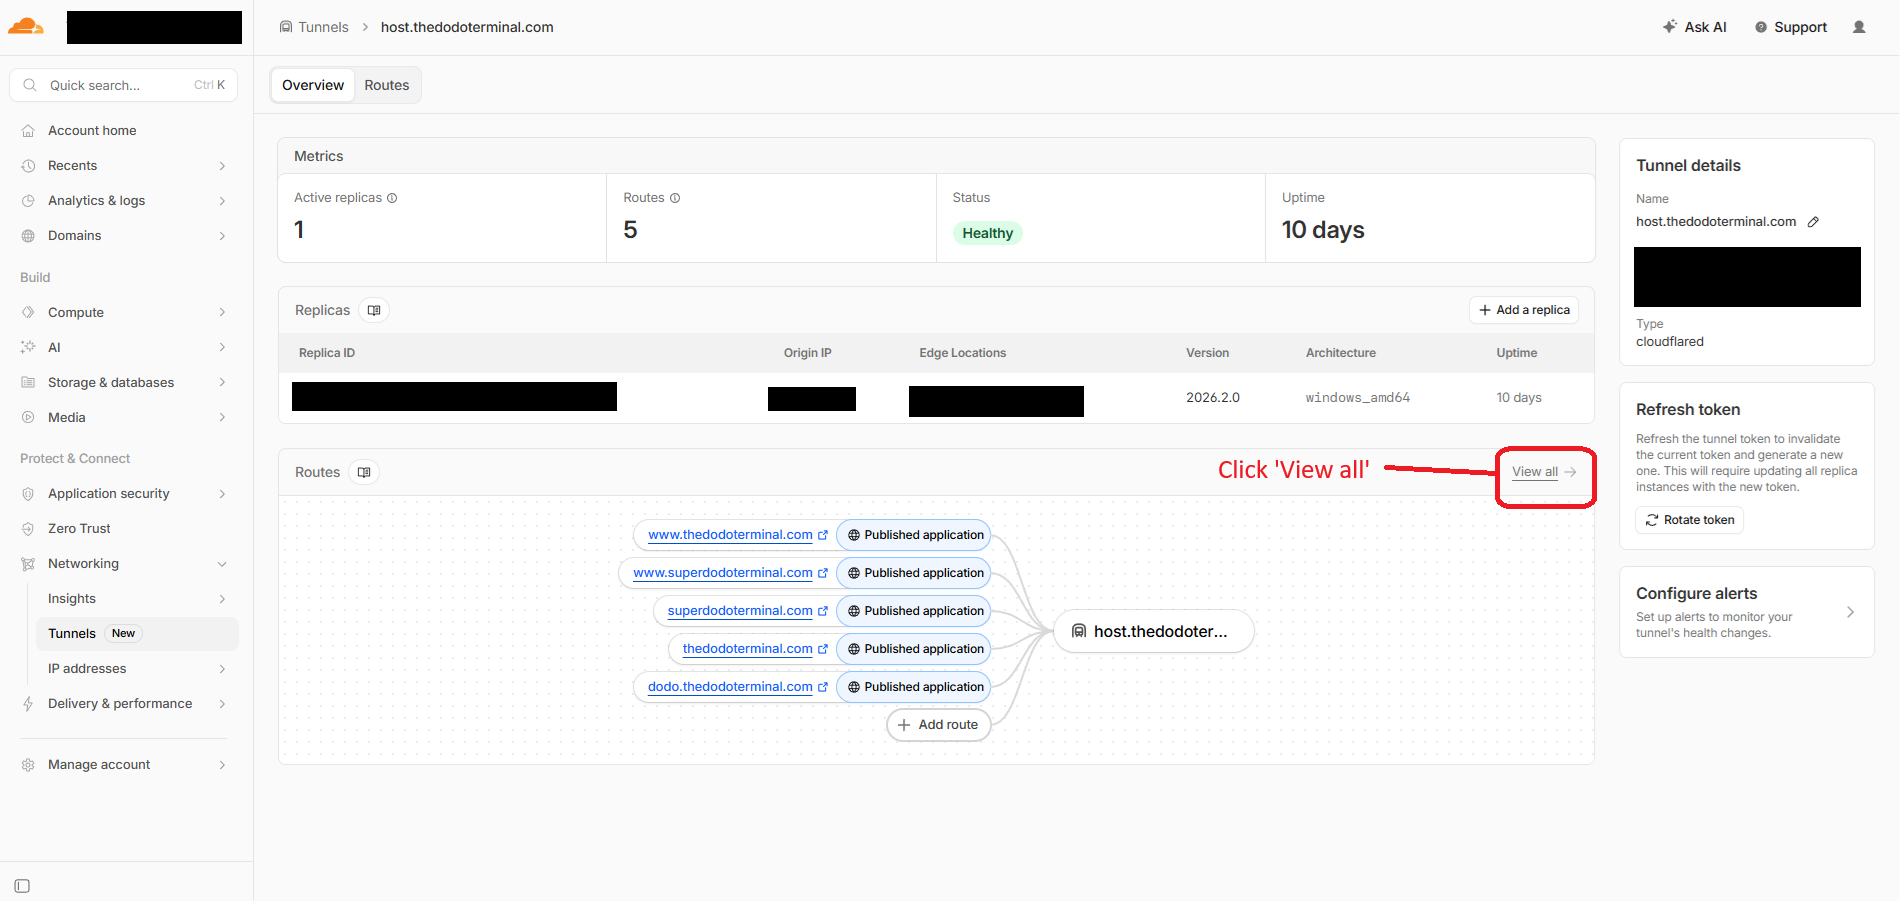Click host.thedodoter... tunnel node
This screenshot has height=901, width=1900.
1154,631
